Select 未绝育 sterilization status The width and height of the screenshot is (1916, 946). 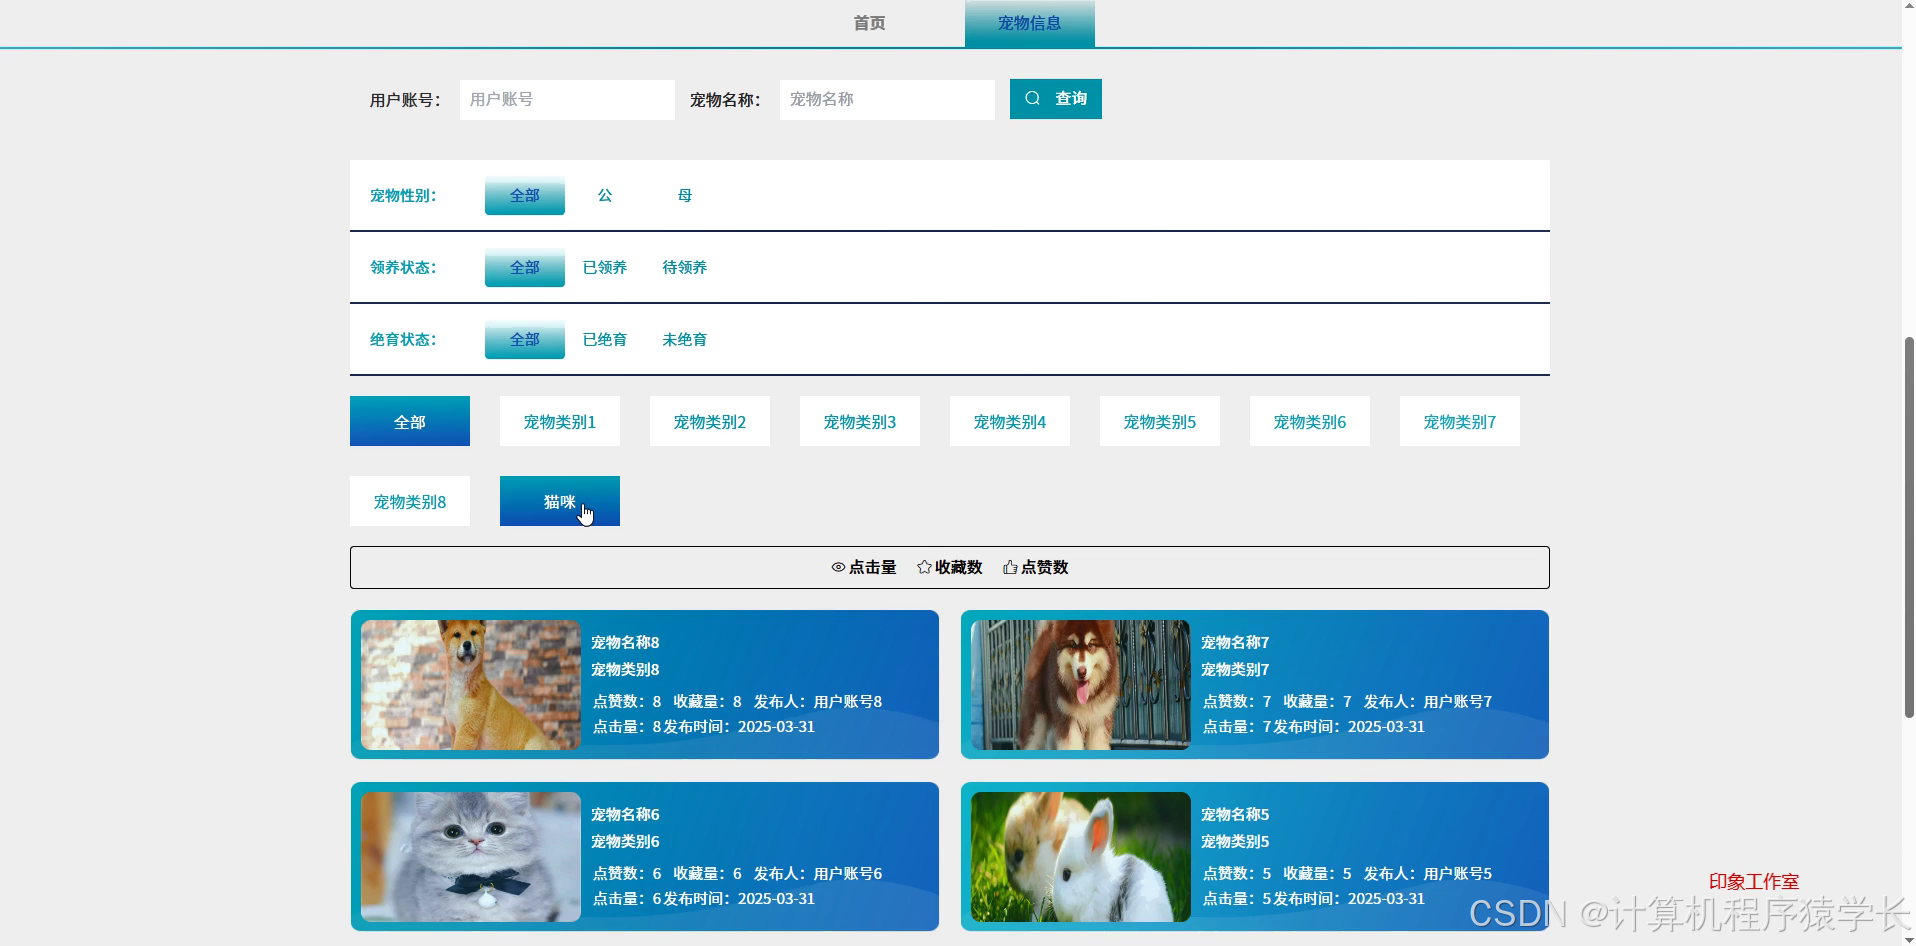684,339
